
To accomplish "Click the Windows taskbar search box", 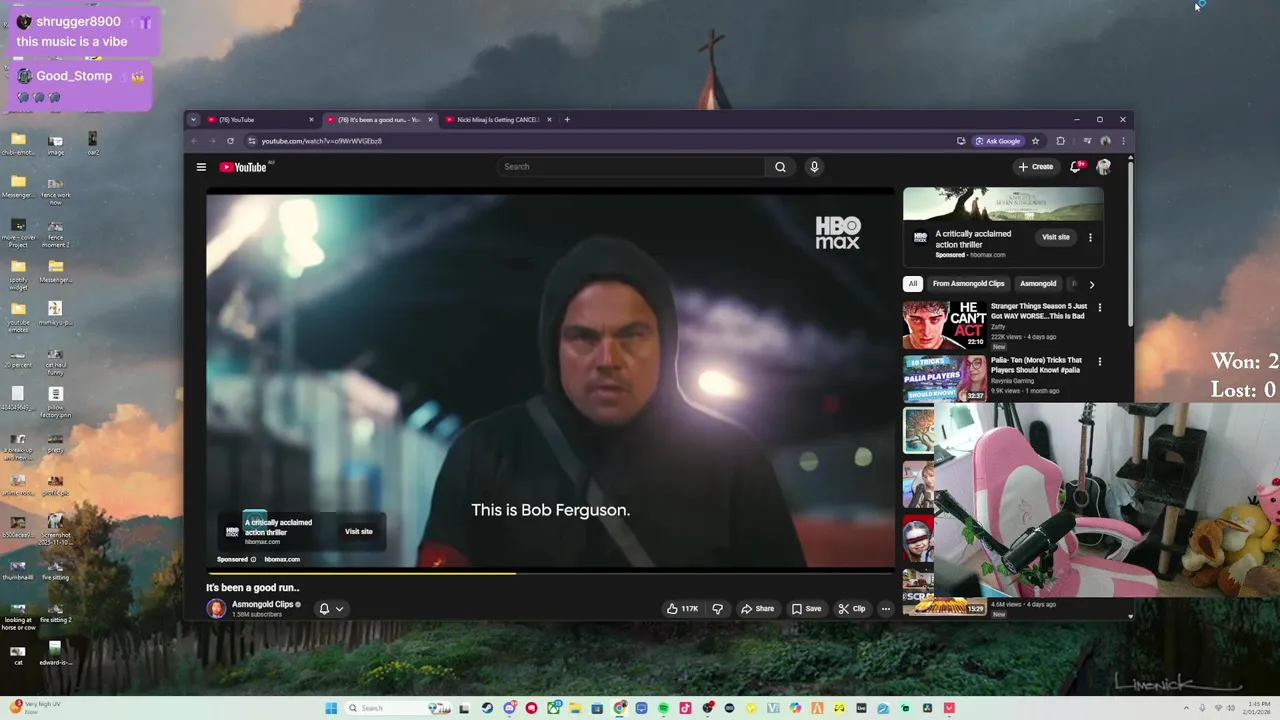I will point(398,708).
